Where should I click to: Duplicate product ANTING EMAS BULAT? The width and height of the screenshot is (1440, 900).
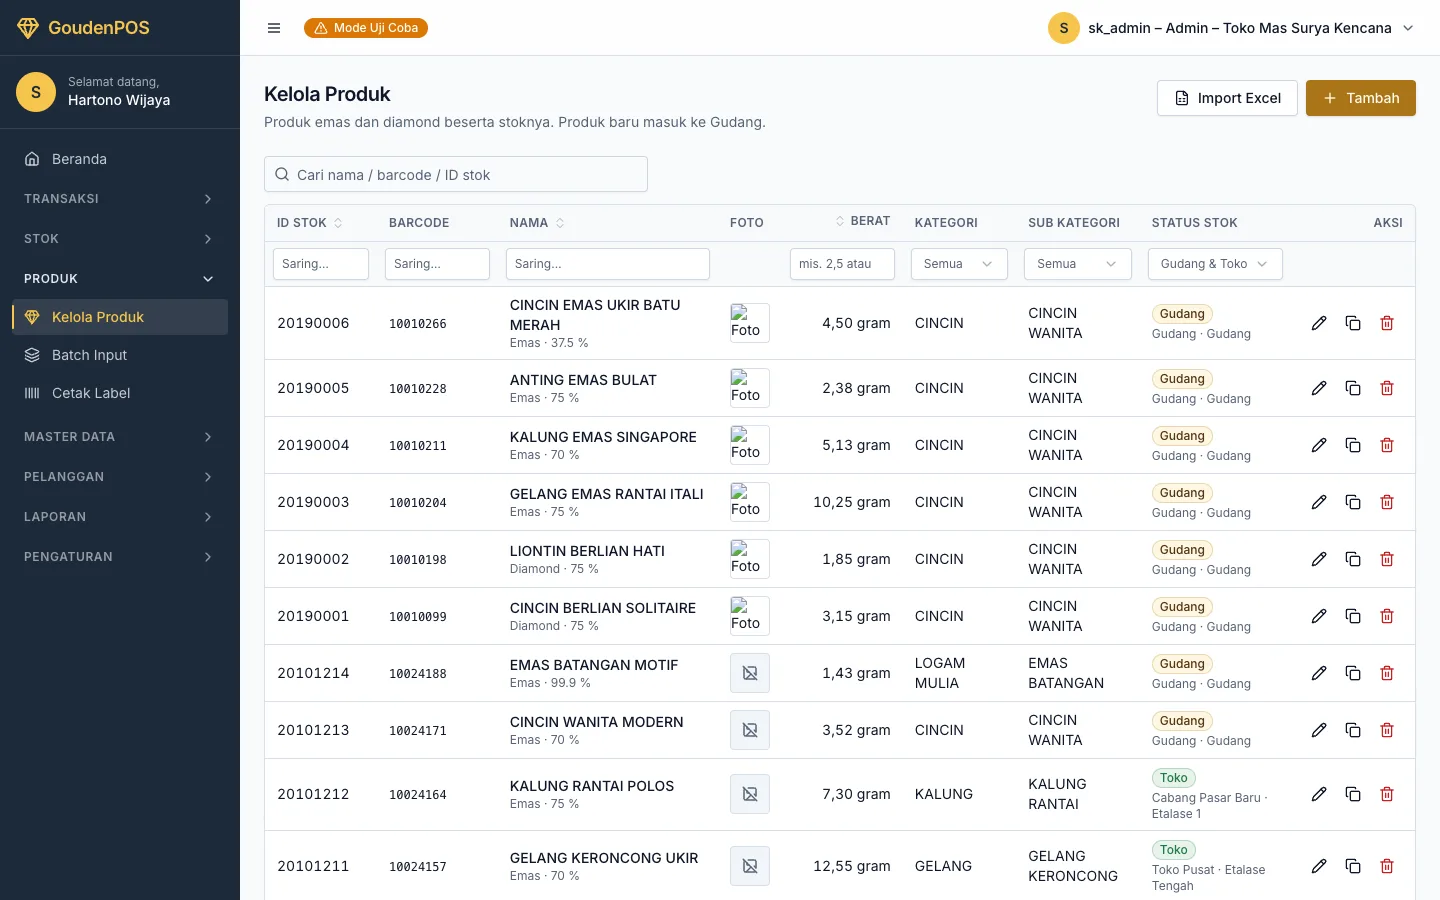[1353, 388]
